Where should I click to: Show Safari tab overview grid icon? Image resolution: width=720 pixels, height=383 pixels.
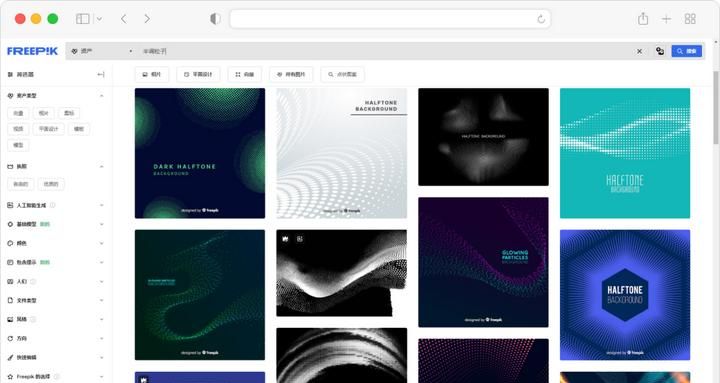pyautogui.click(x=690, y=19)
